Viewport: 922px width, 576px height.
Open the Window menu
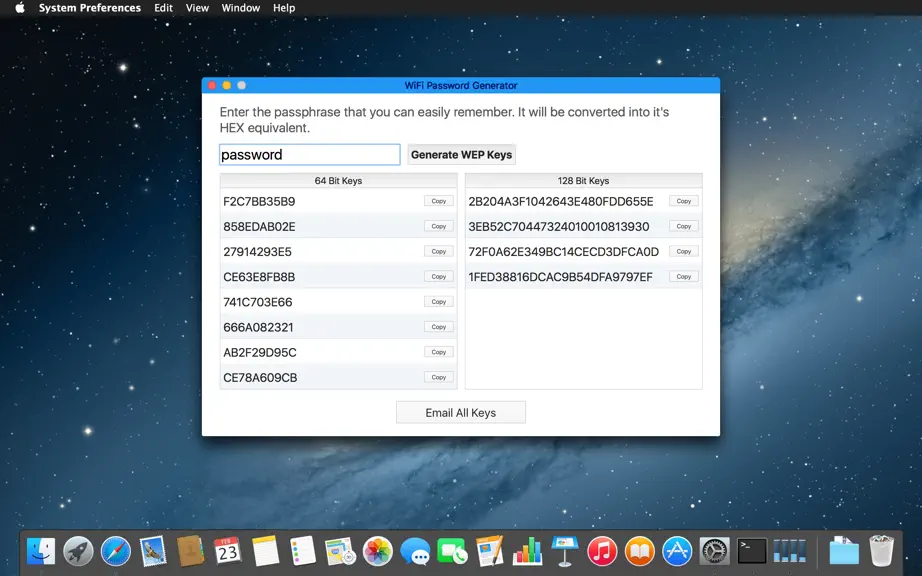[240, 8]
